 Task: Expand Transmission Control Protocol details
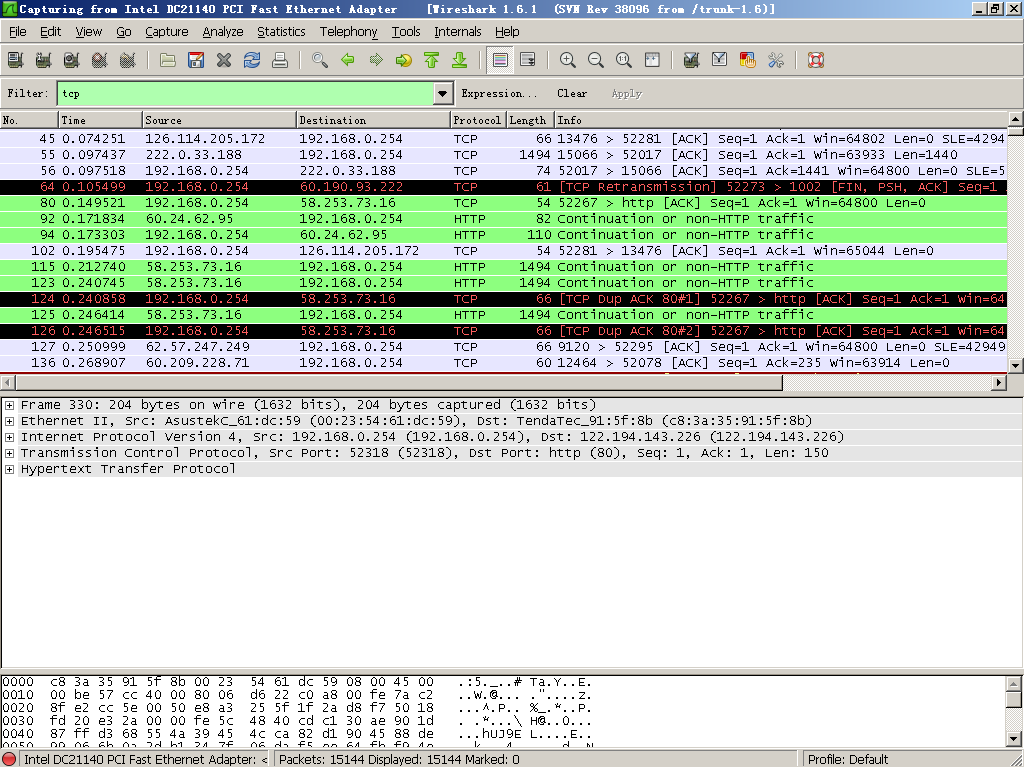10,453
